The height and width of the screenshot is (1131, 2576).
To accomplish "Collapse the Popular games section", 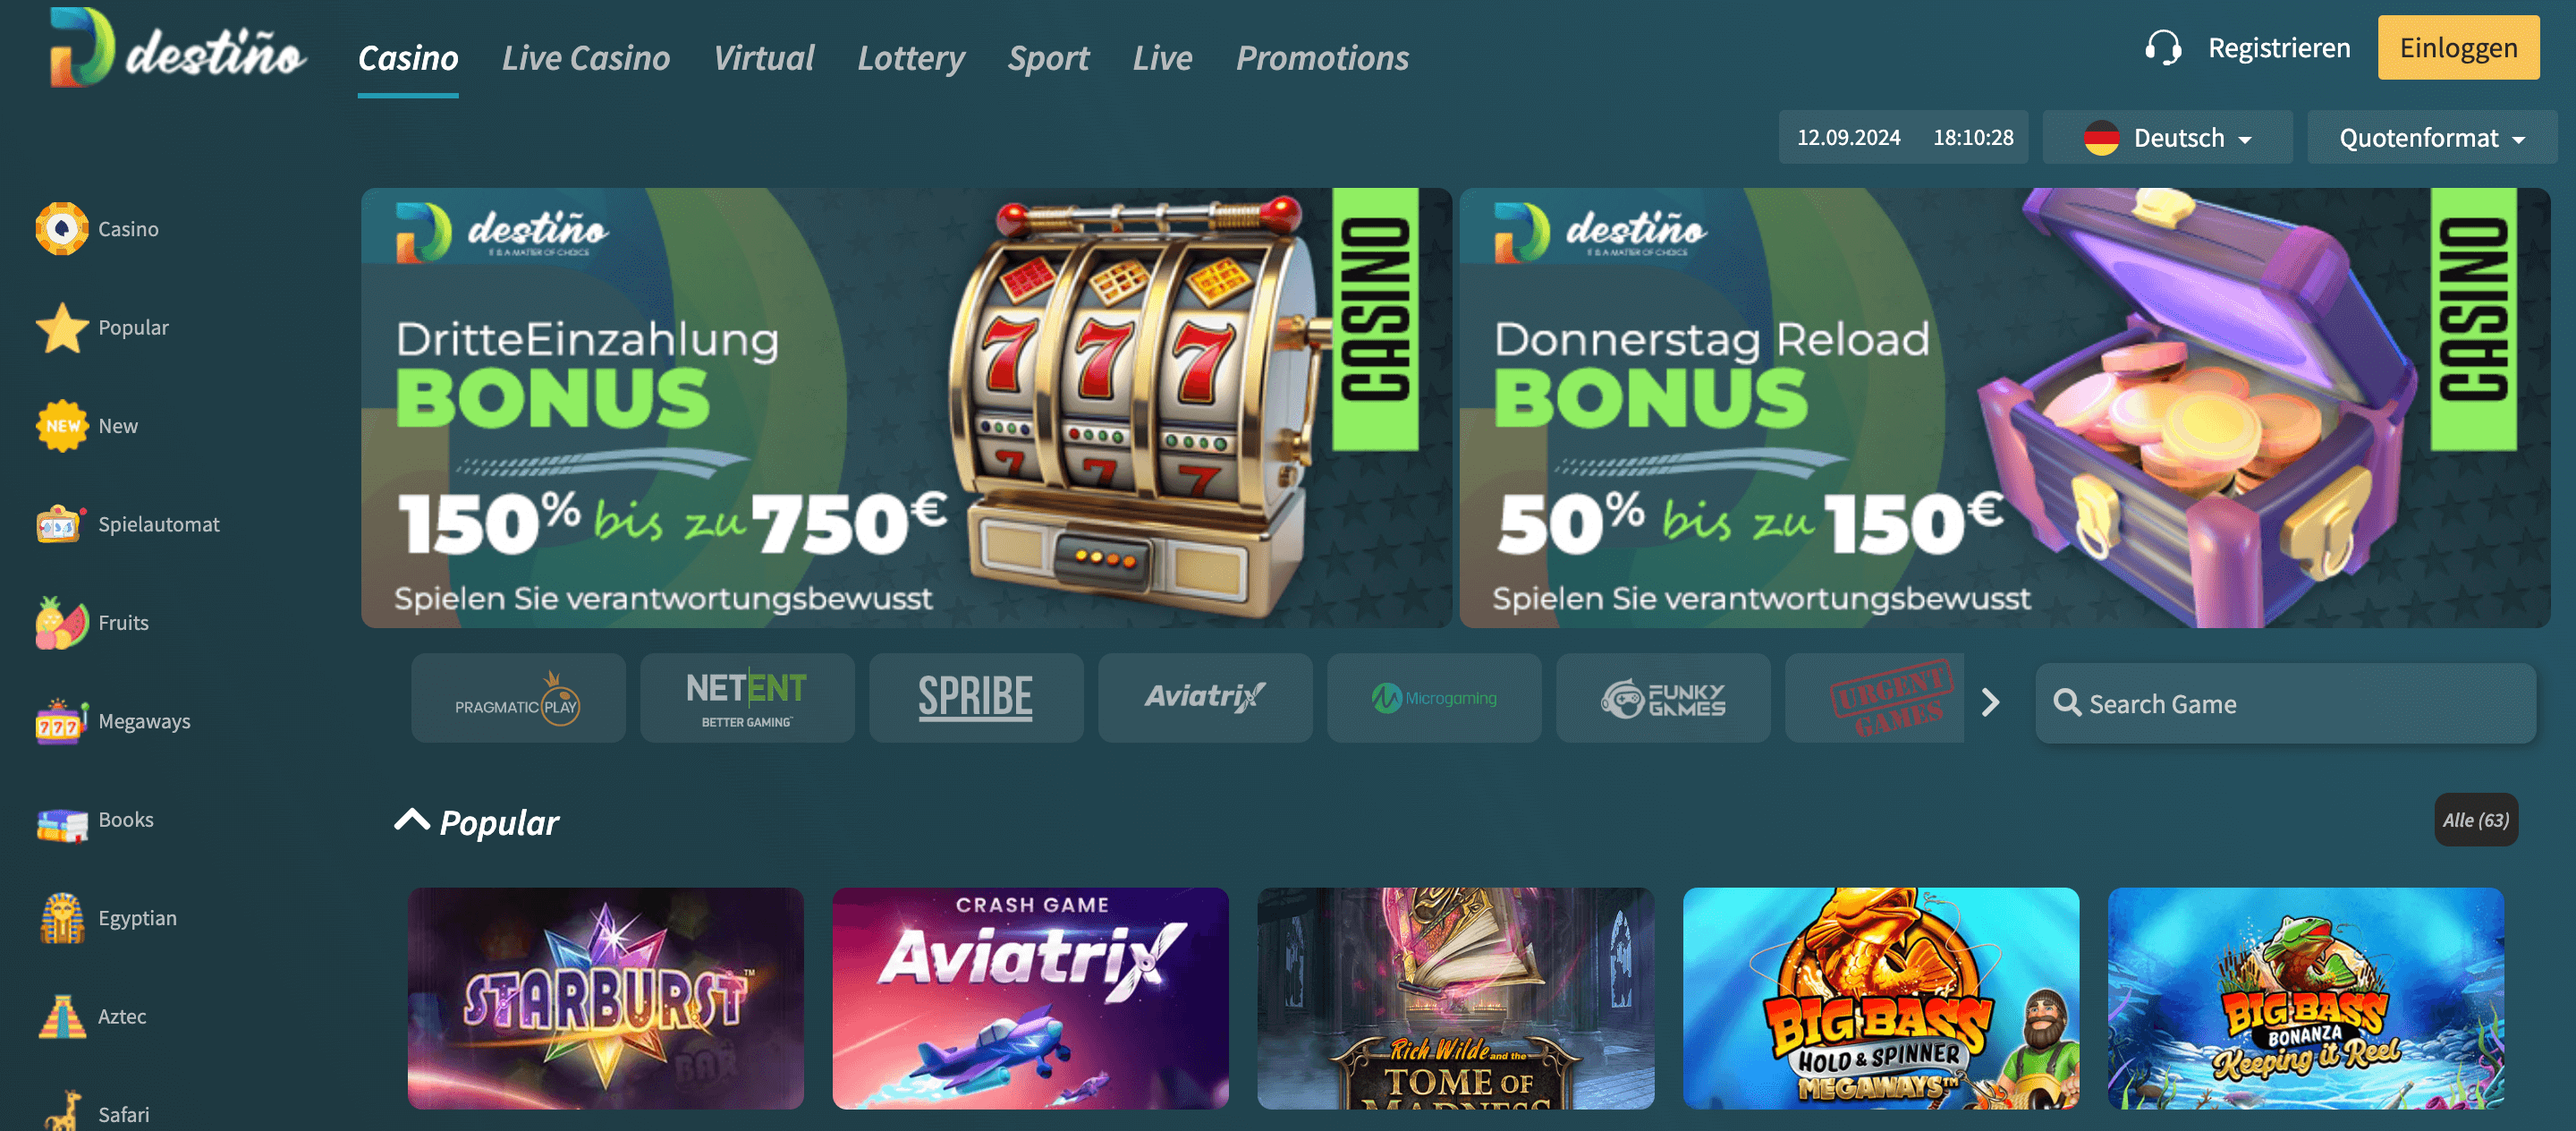I will tap(411, 820).
